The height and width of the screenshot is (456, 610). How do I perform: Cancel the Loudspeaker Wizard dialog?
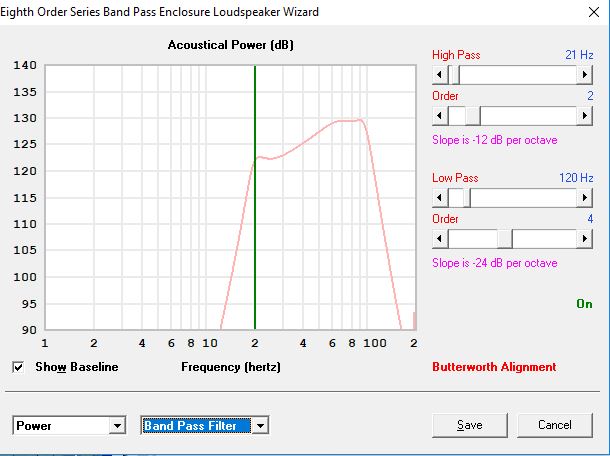[555, 425]
